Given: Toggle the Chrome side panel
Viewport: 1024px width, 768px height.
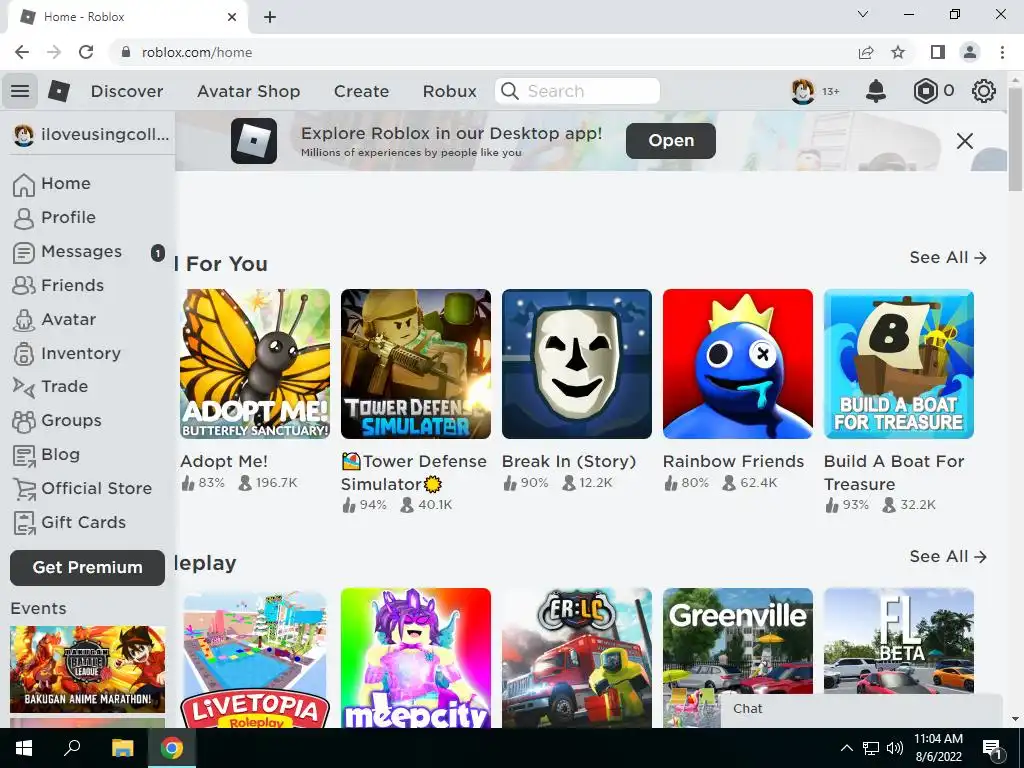Looking at the screenshot, I should [938, 52].
